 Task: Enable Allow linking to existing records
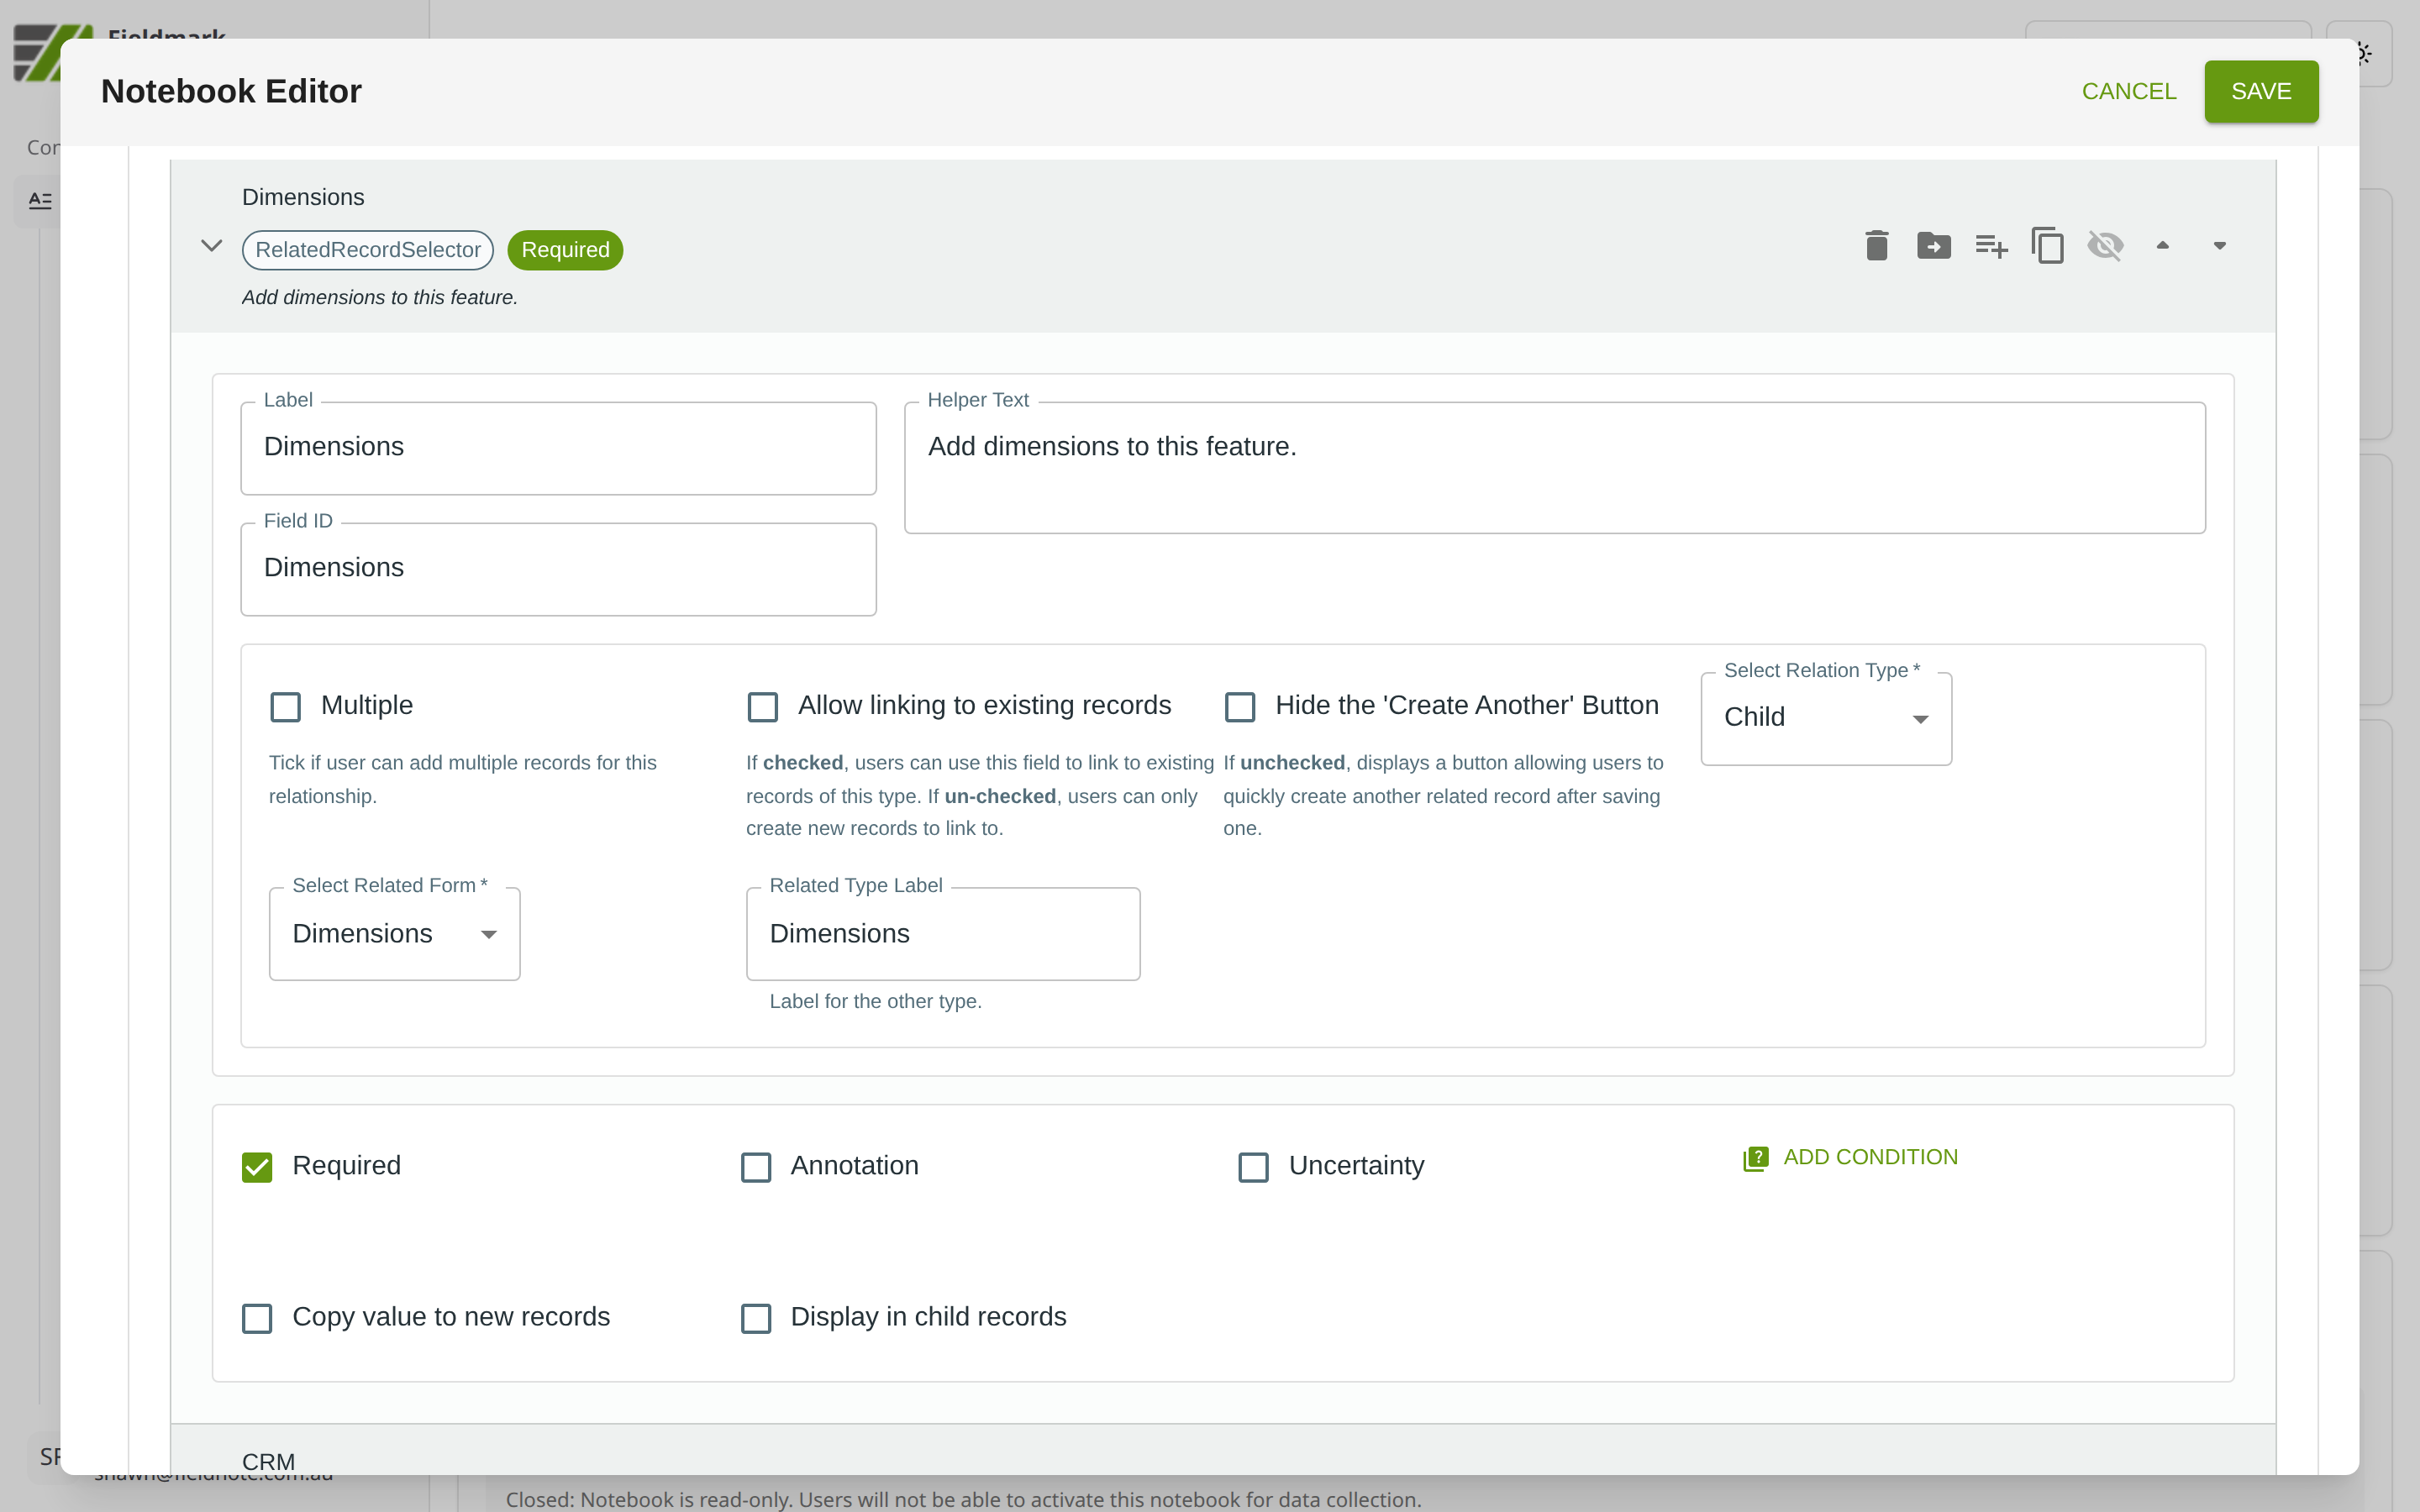point(763,707)
